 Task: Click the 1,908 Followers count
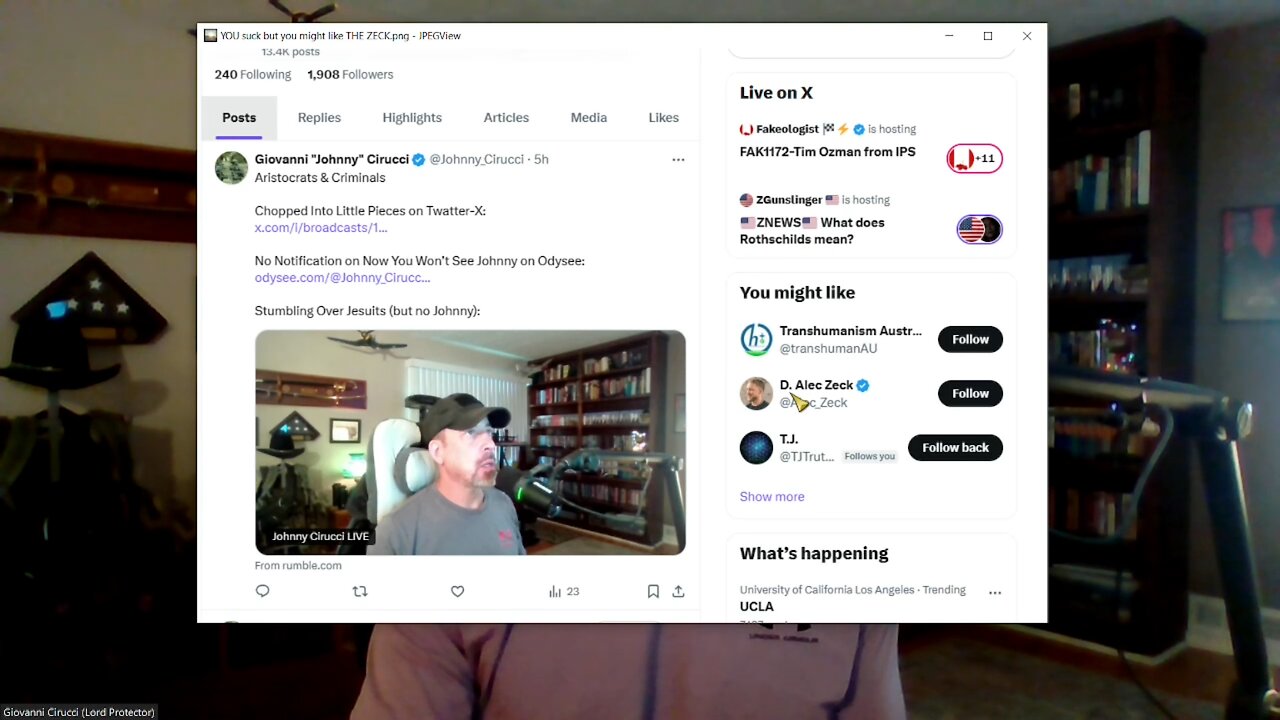[350, 75]
